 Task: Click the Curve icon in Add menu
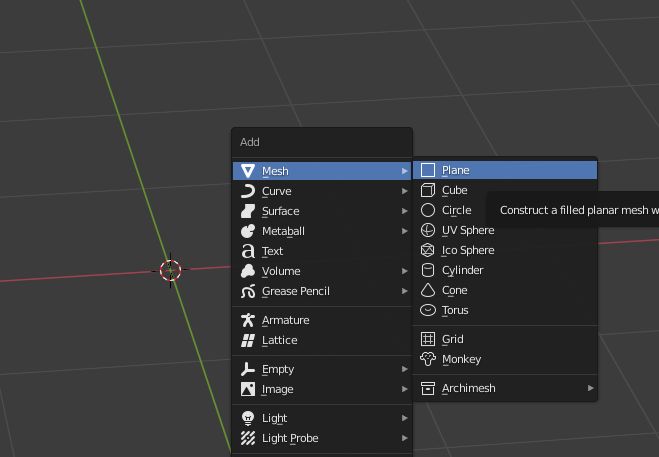pos(248,191)
